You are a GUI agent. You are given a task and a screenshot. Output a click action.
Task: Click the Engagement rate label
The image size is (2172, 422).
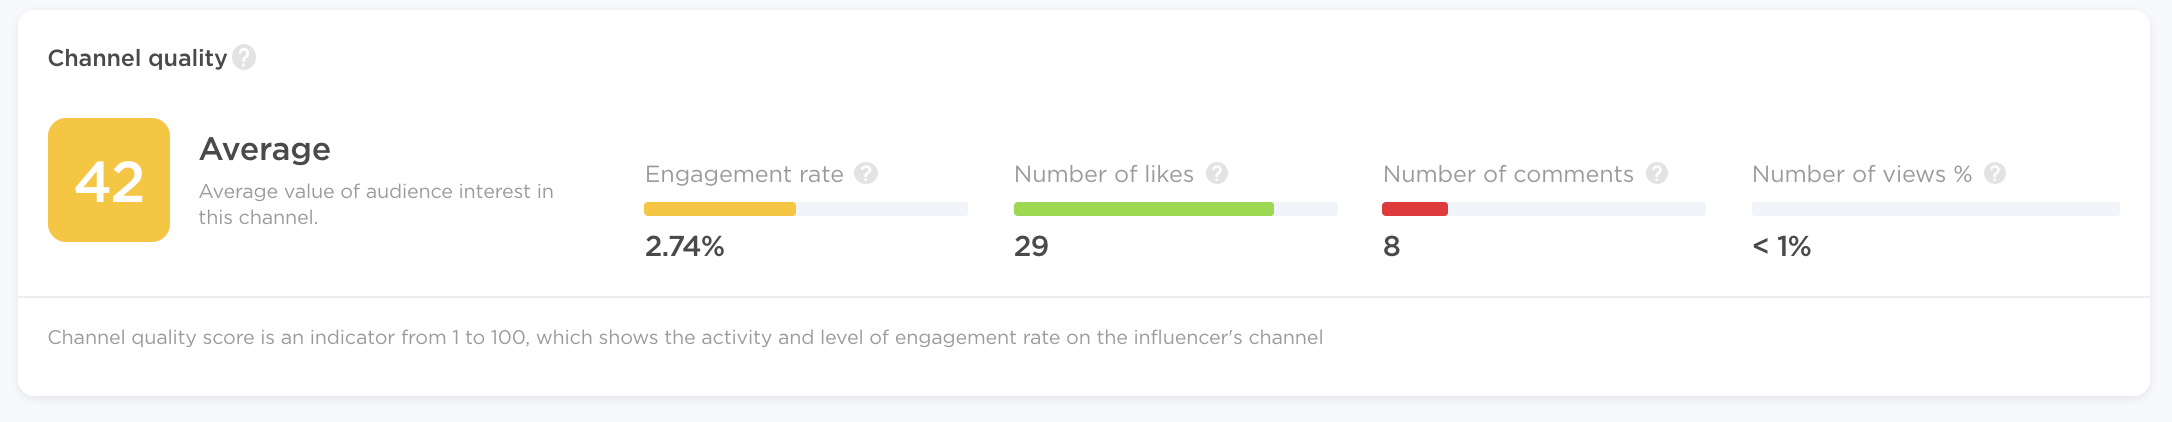click(x=744, y=174)
